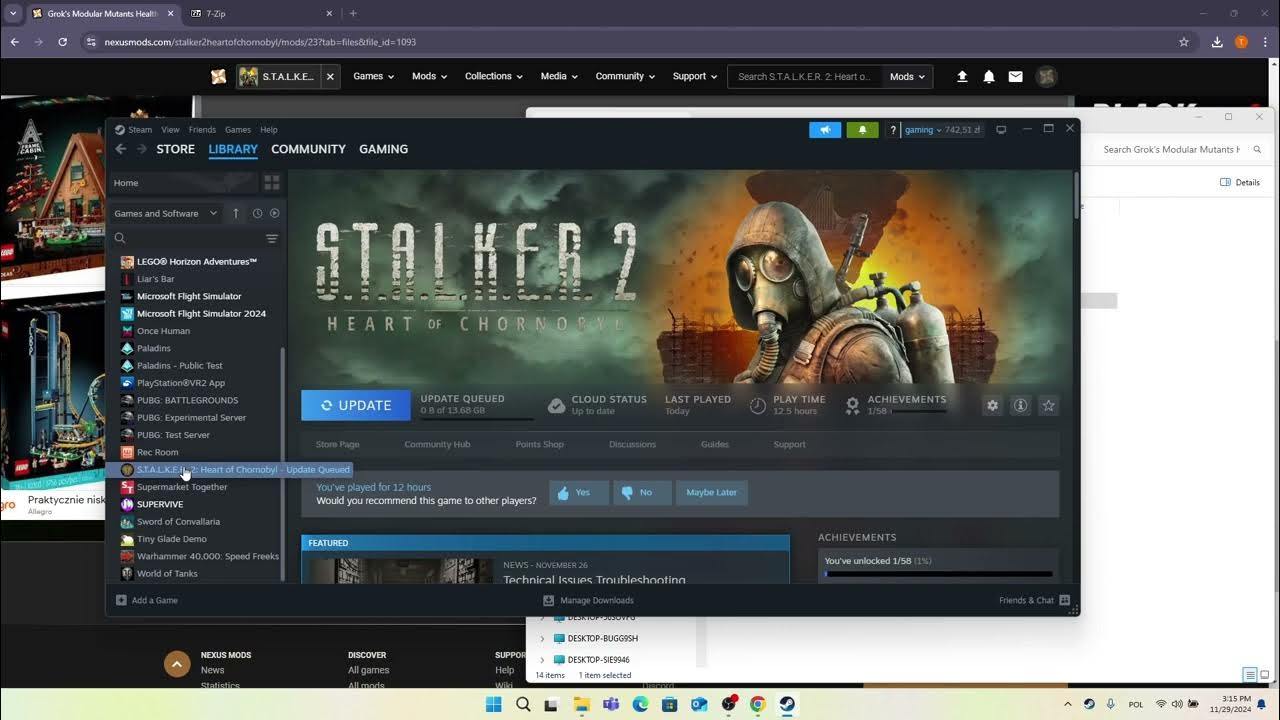Open Nexus Mods Mods navigation dropdown

pos(430,76)
